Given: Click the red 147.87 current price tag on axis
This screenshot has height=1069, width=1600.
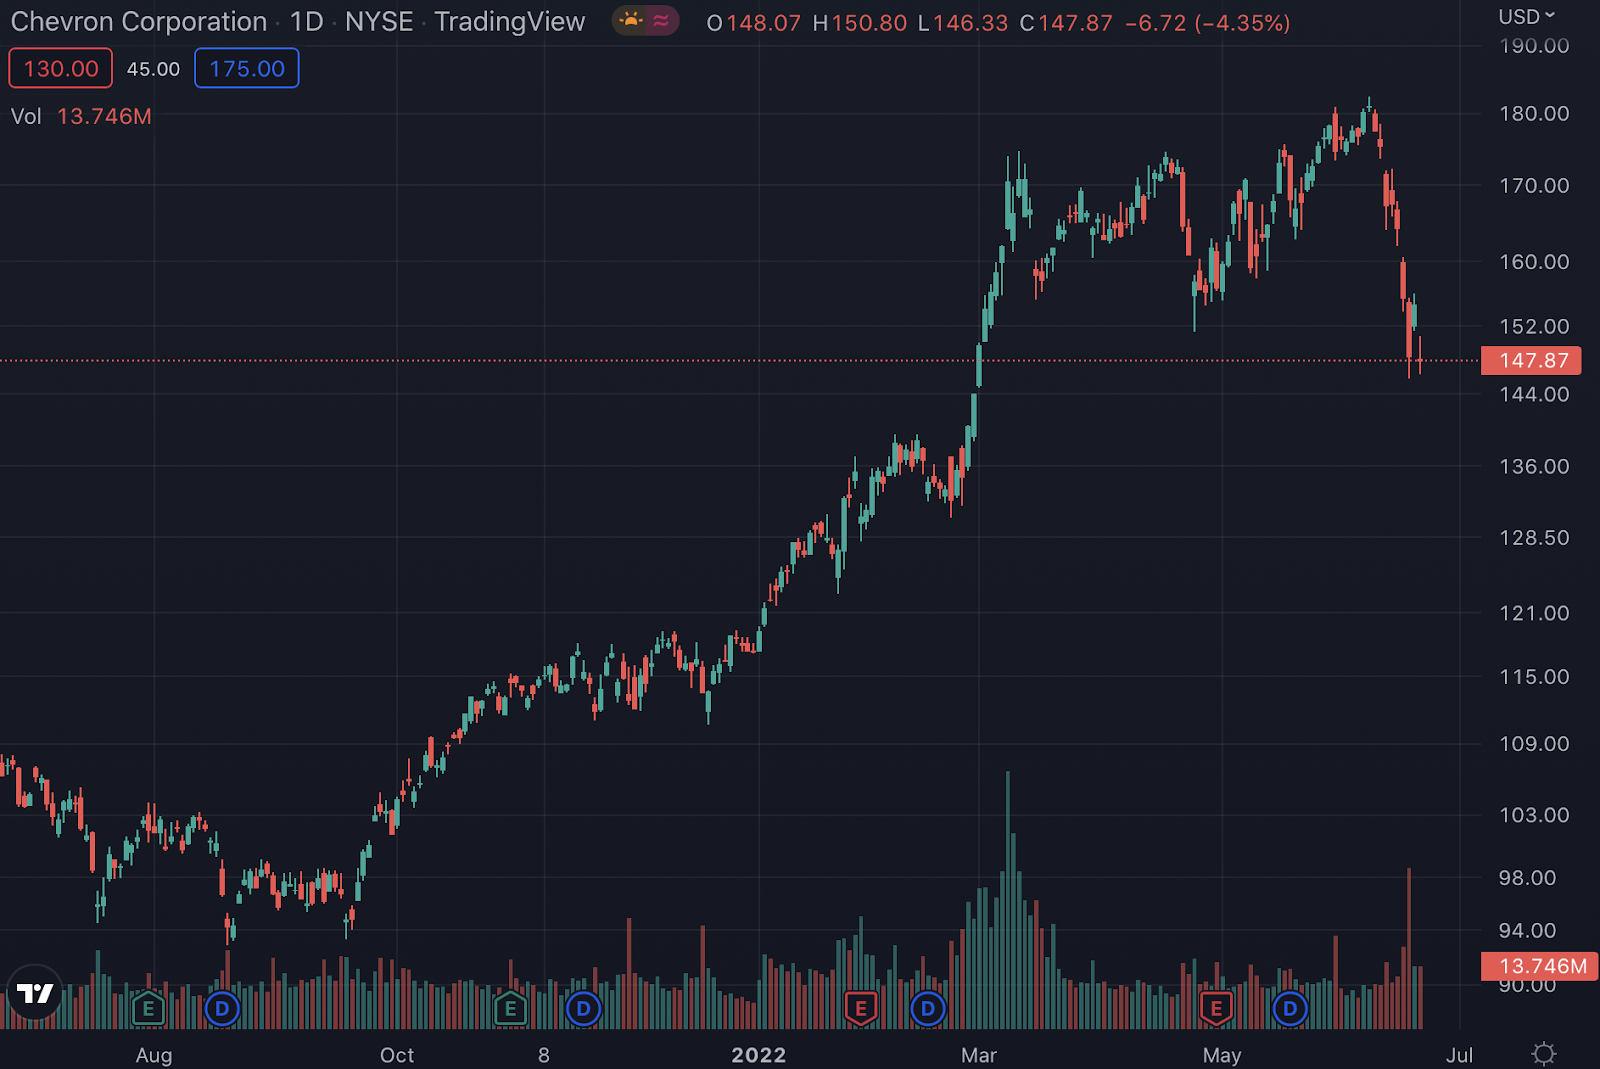Looking at the screenshot, I should point(1531,360).
